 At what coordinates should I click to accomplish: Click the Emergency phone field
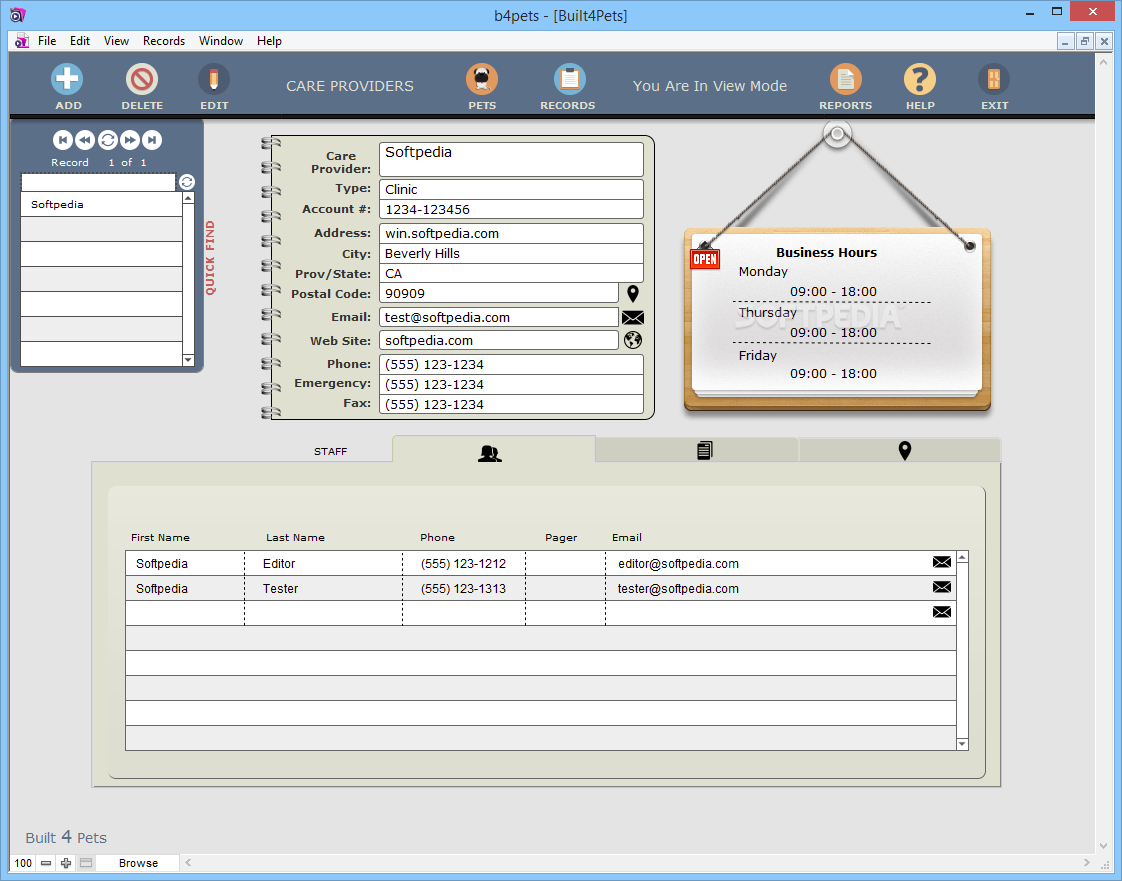[511, 384]
